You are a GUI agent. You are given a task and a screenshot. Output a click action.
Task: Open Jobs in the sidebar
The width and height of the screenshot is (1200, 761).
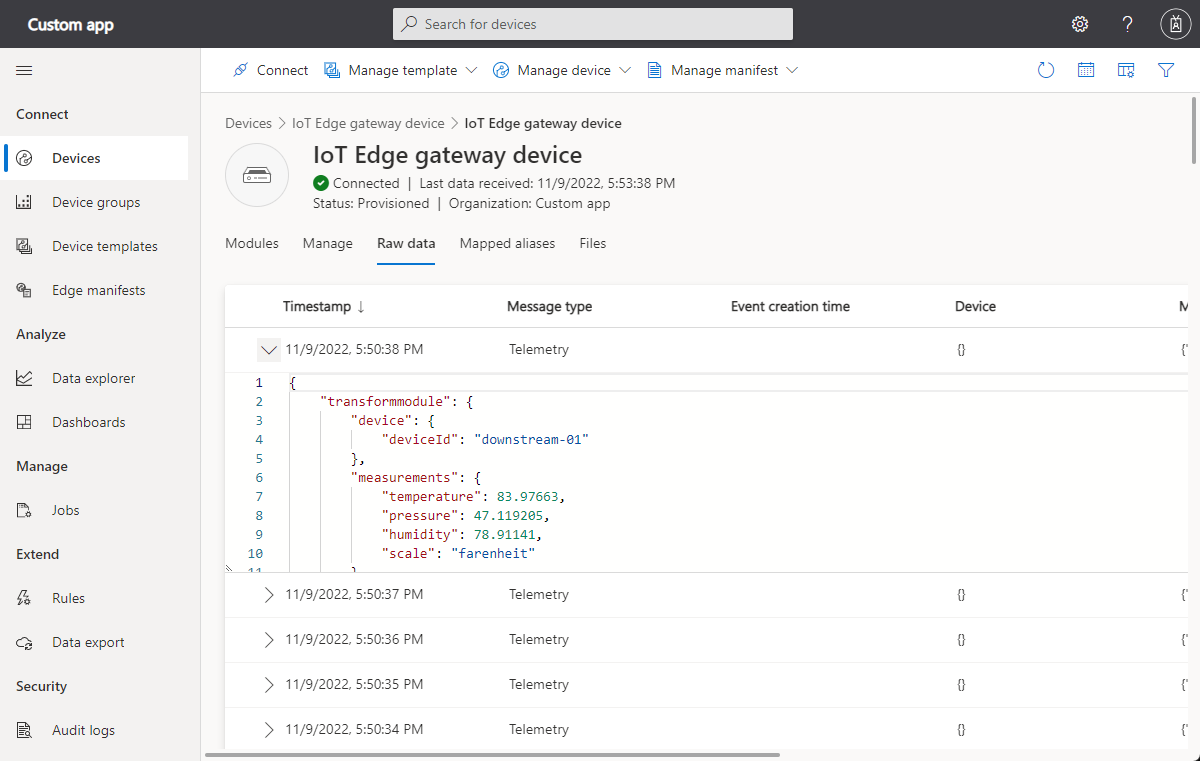(94, 510)
